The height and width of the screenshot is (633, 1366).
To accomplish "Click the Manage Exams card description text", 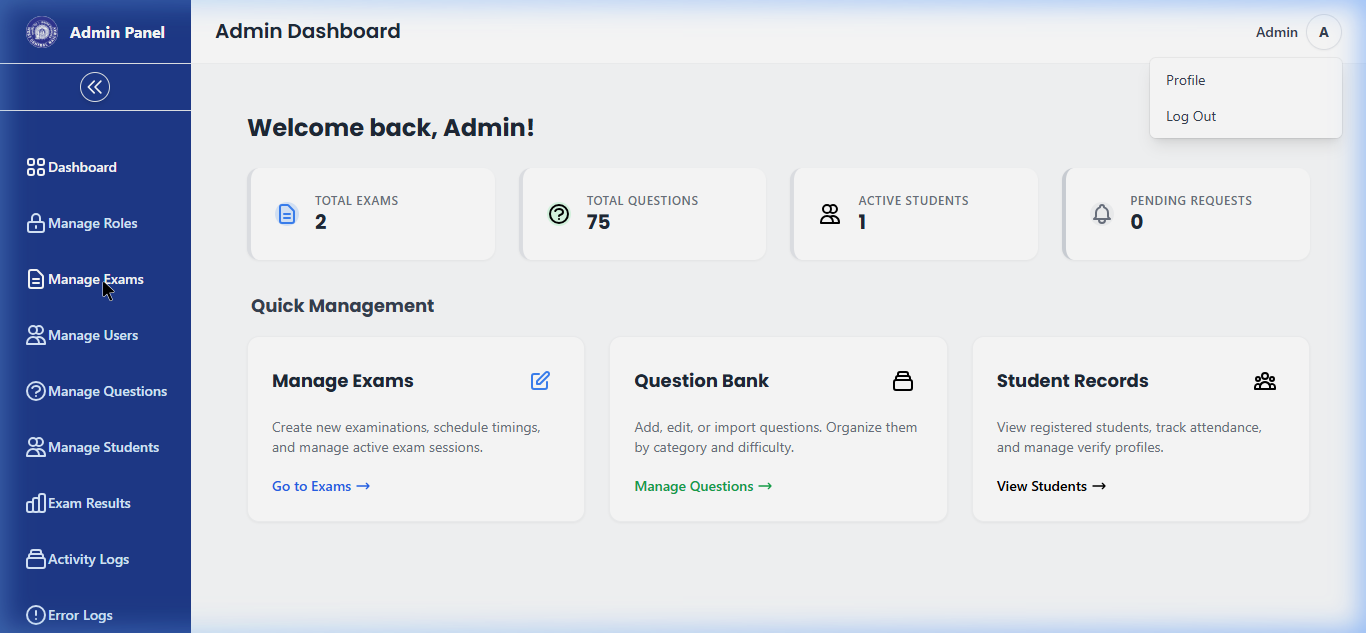I will pos(406,437).
